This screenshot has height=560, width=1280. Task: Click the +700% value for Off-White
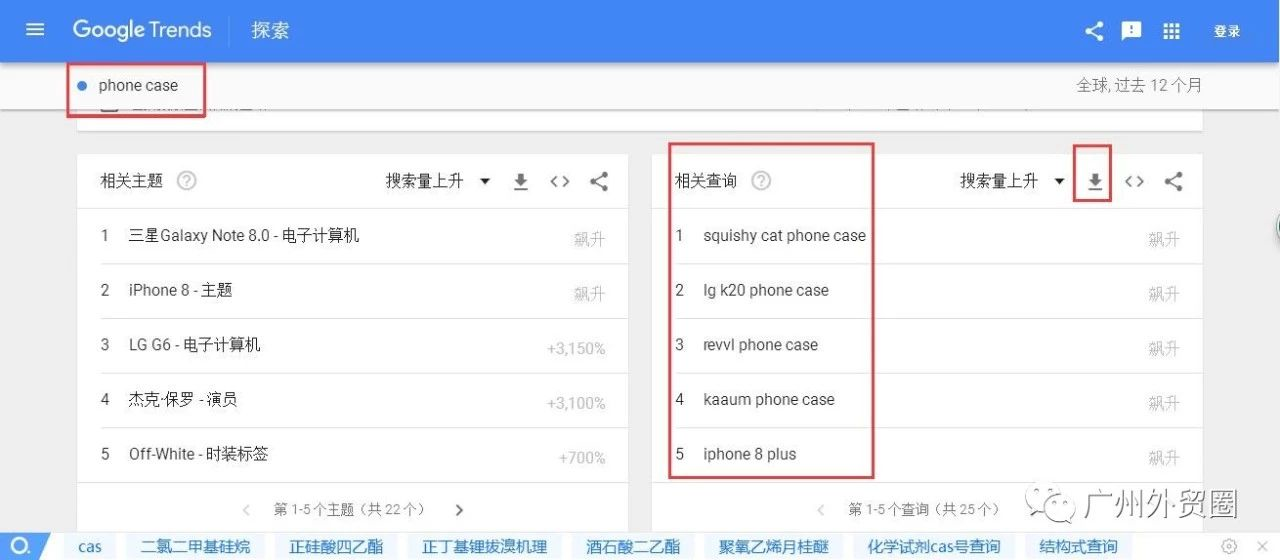[582, 458]
